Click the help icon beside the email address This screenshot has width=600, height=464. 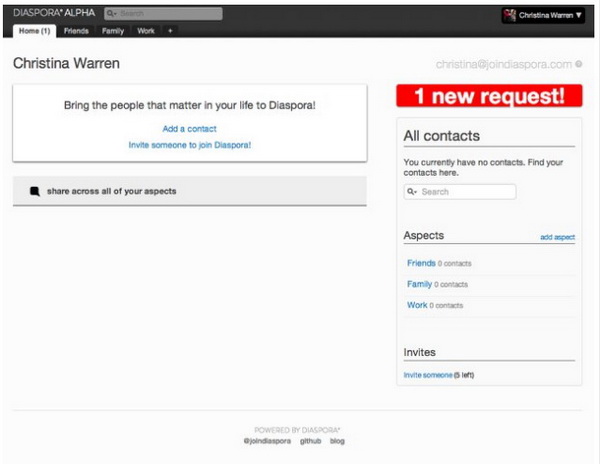coord(579,64)
